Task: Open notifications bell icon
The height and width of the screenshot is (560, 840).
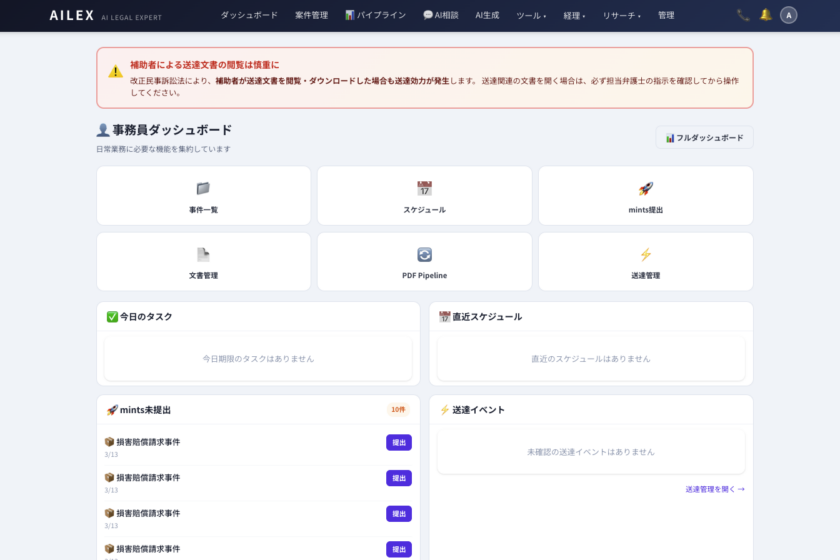Action: pos(765,15)
